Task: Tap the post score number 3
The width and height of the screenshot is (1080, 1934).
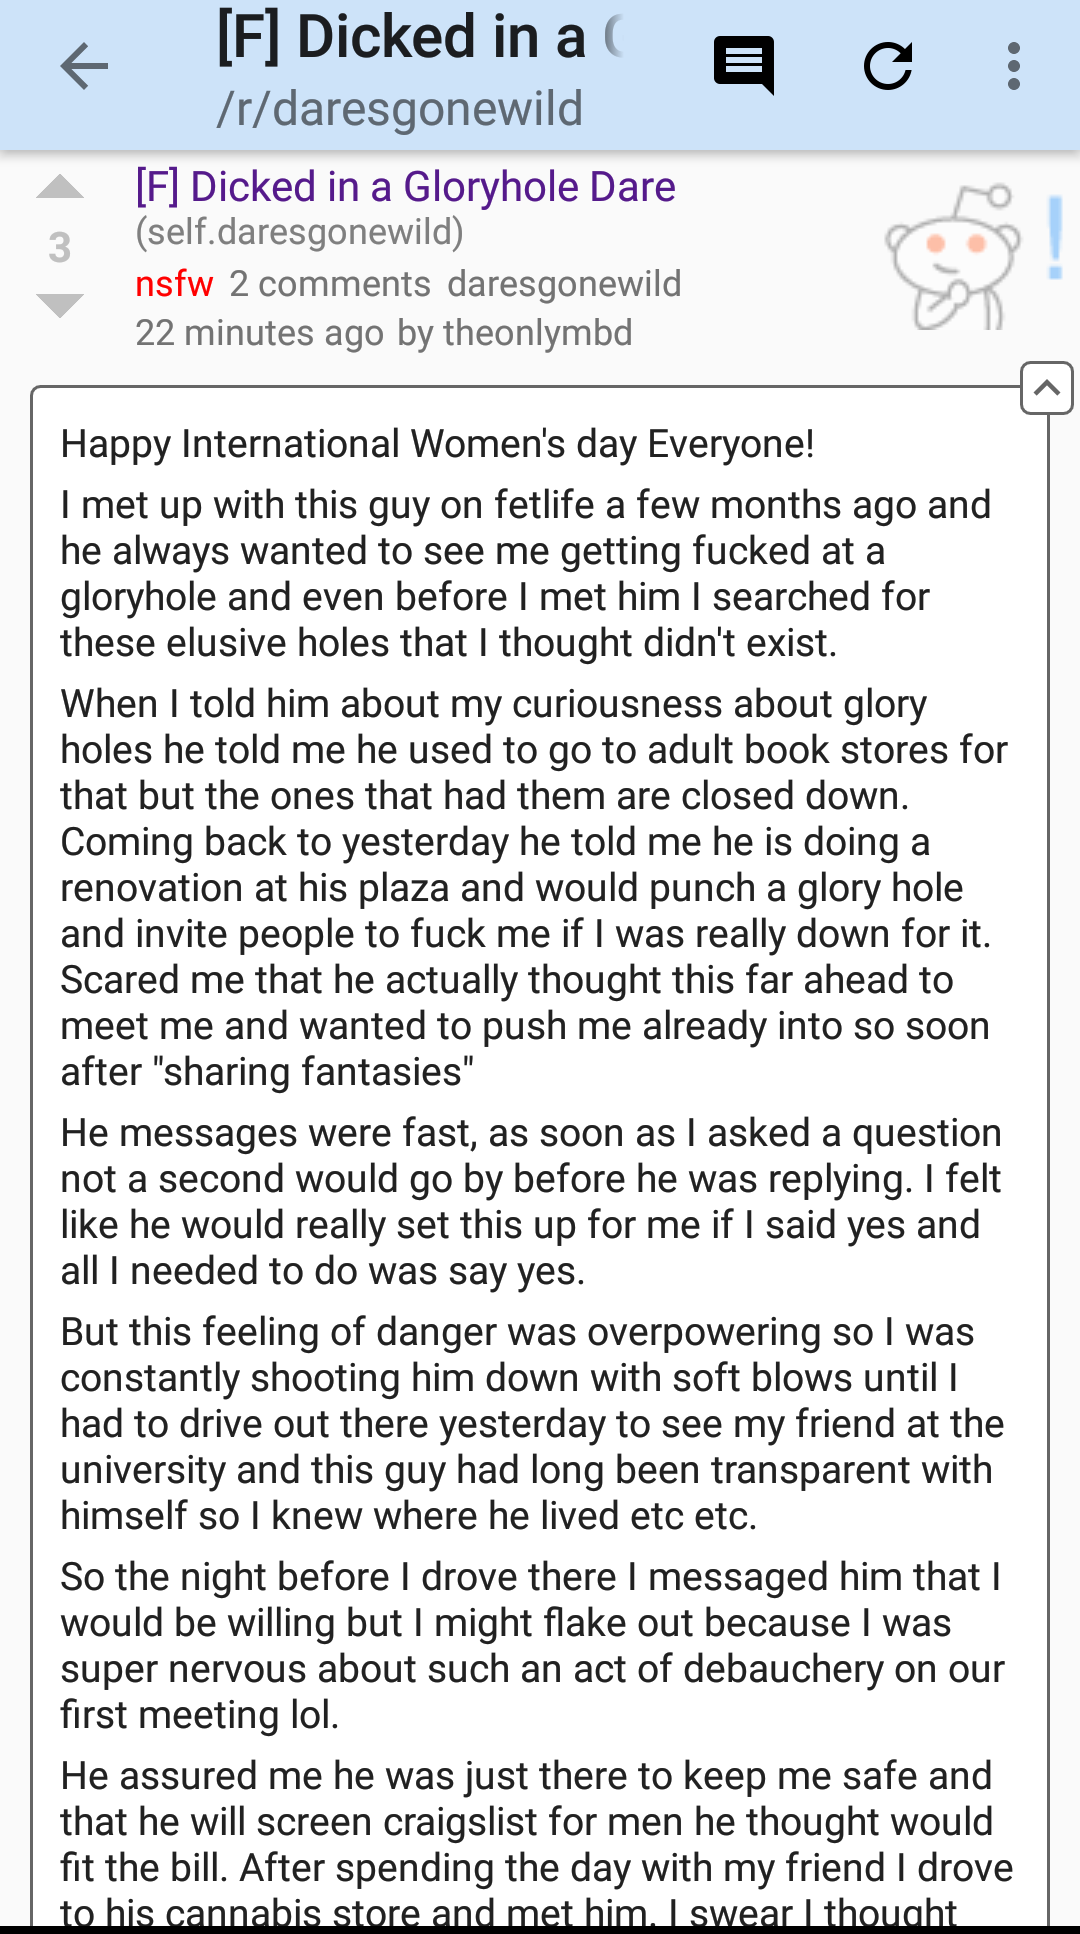Action: (60, 247)
